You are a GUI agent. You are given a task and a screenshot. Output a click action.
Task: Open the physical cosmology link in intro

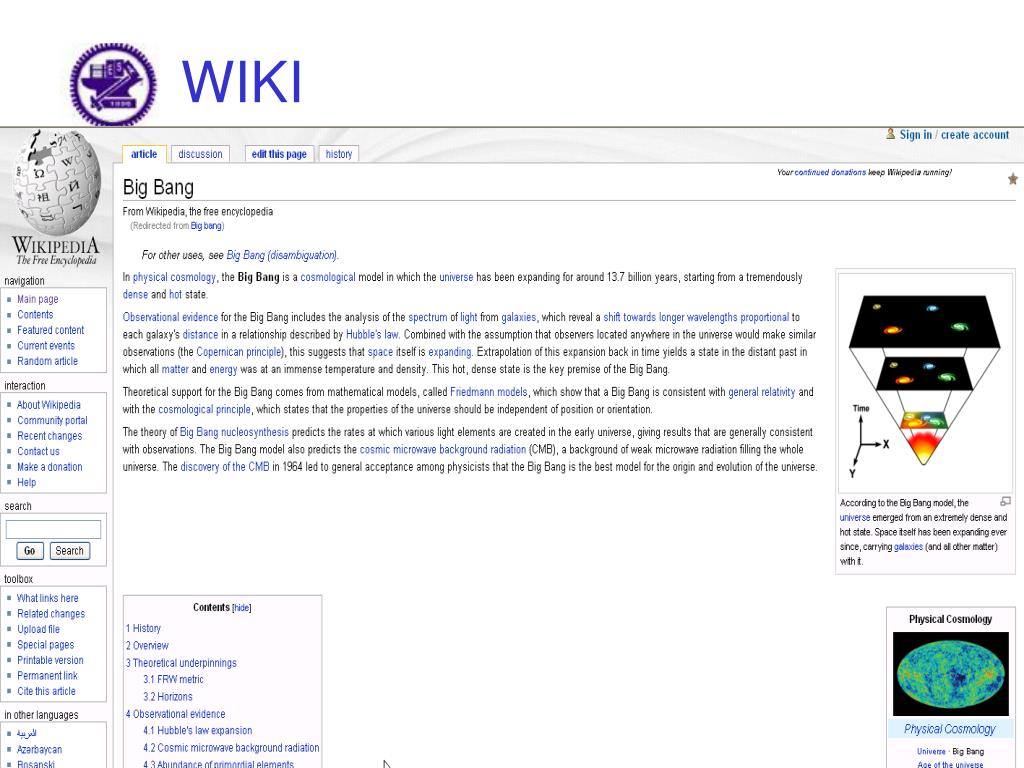point(174,278)
